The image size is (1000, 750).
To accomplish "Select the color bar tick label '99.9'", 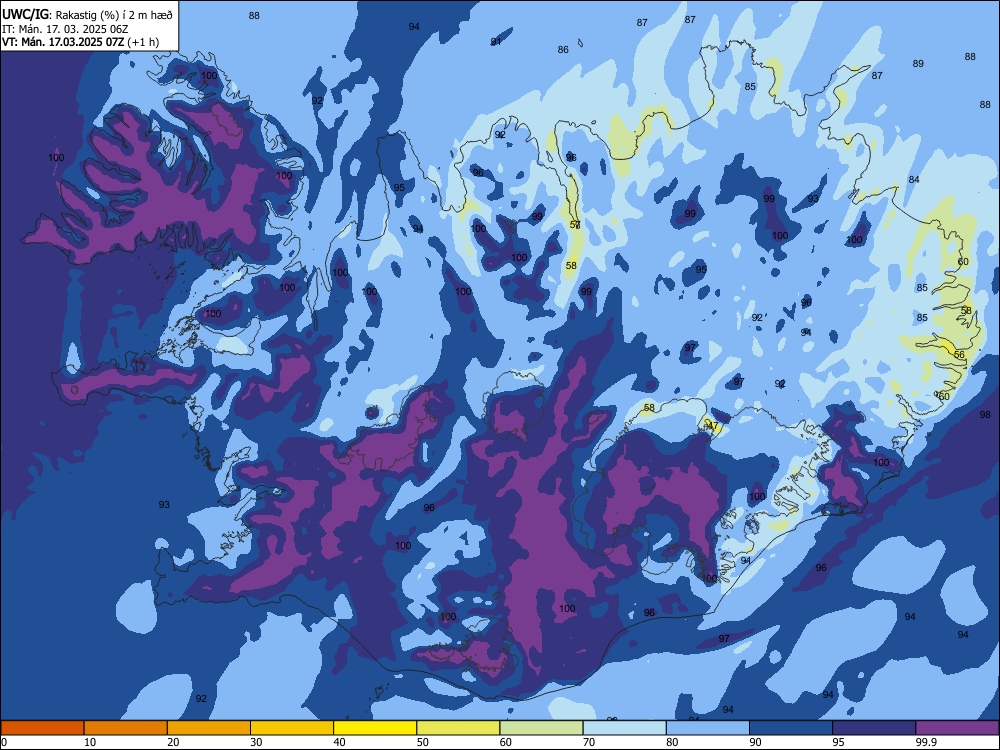I will [x=926, y=742].
